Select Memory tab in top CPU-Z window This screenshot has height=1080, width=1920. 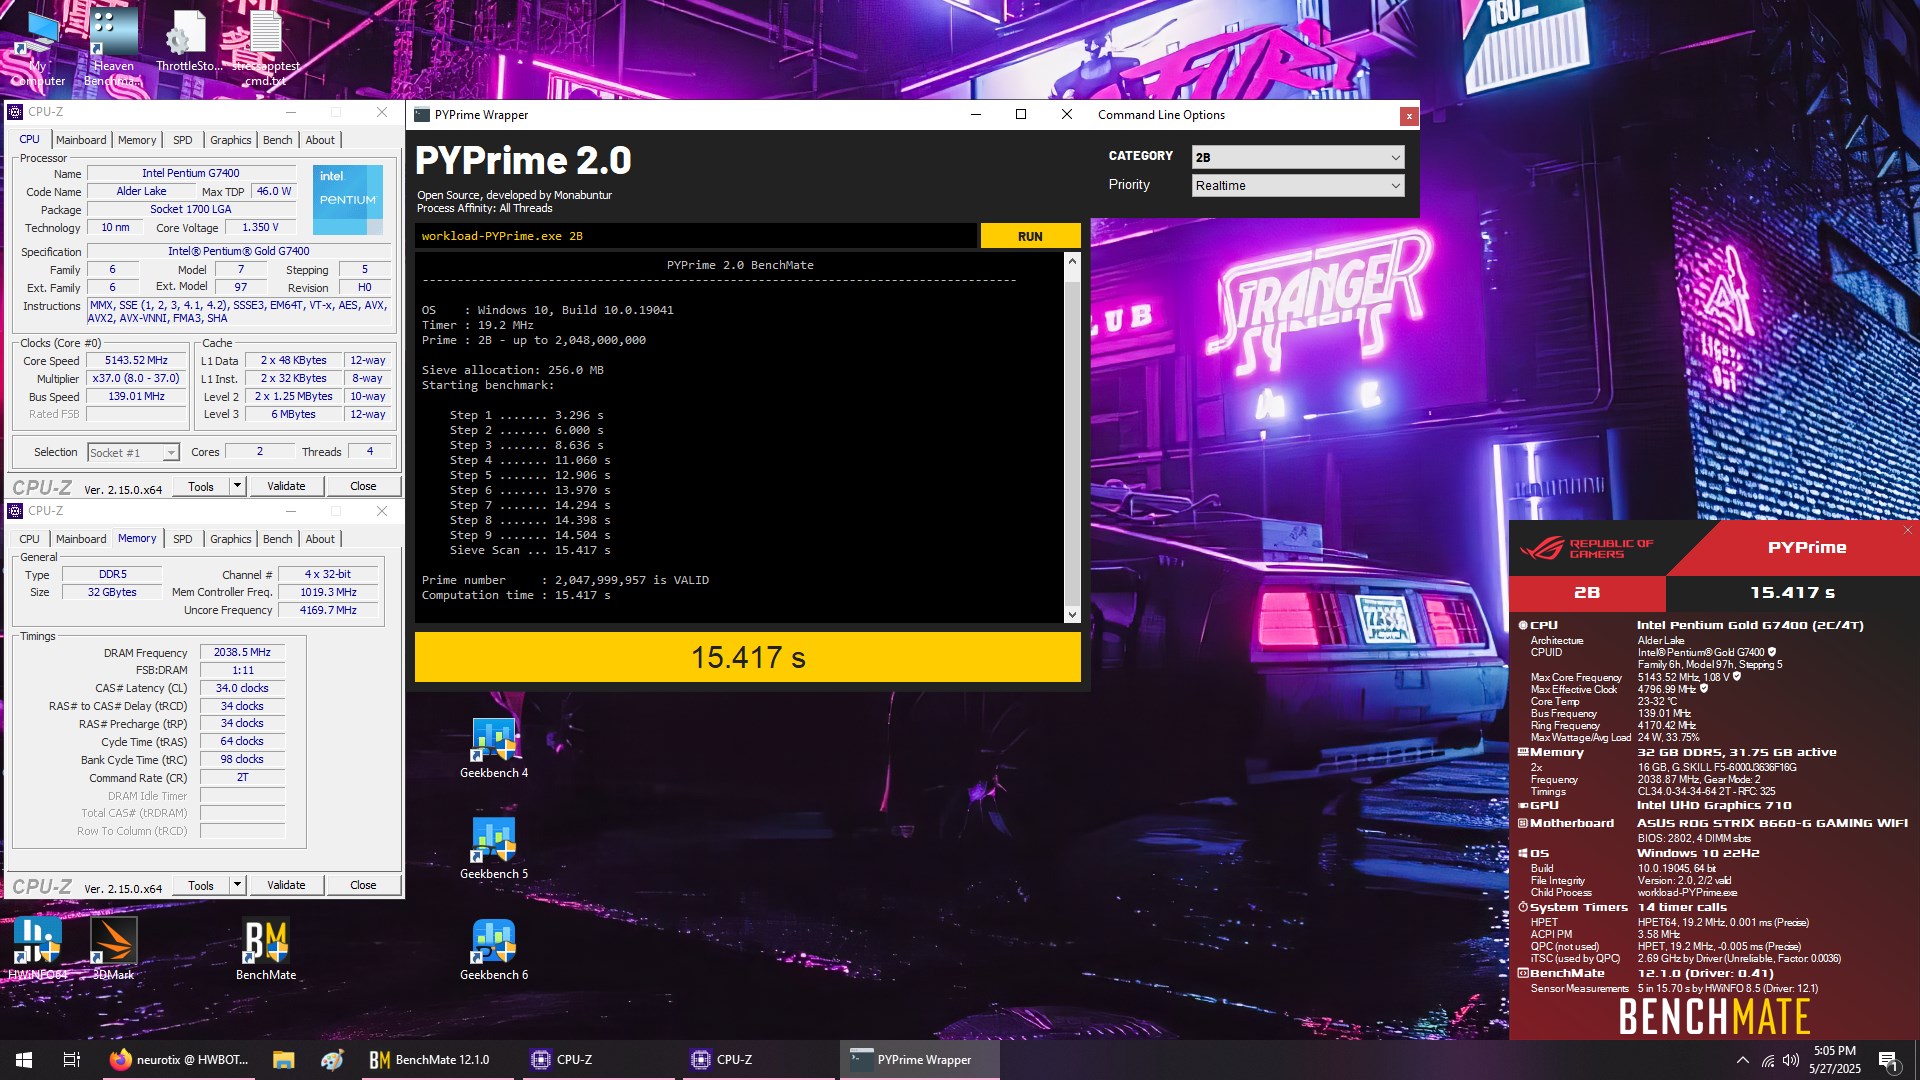[x=137, y=140]
